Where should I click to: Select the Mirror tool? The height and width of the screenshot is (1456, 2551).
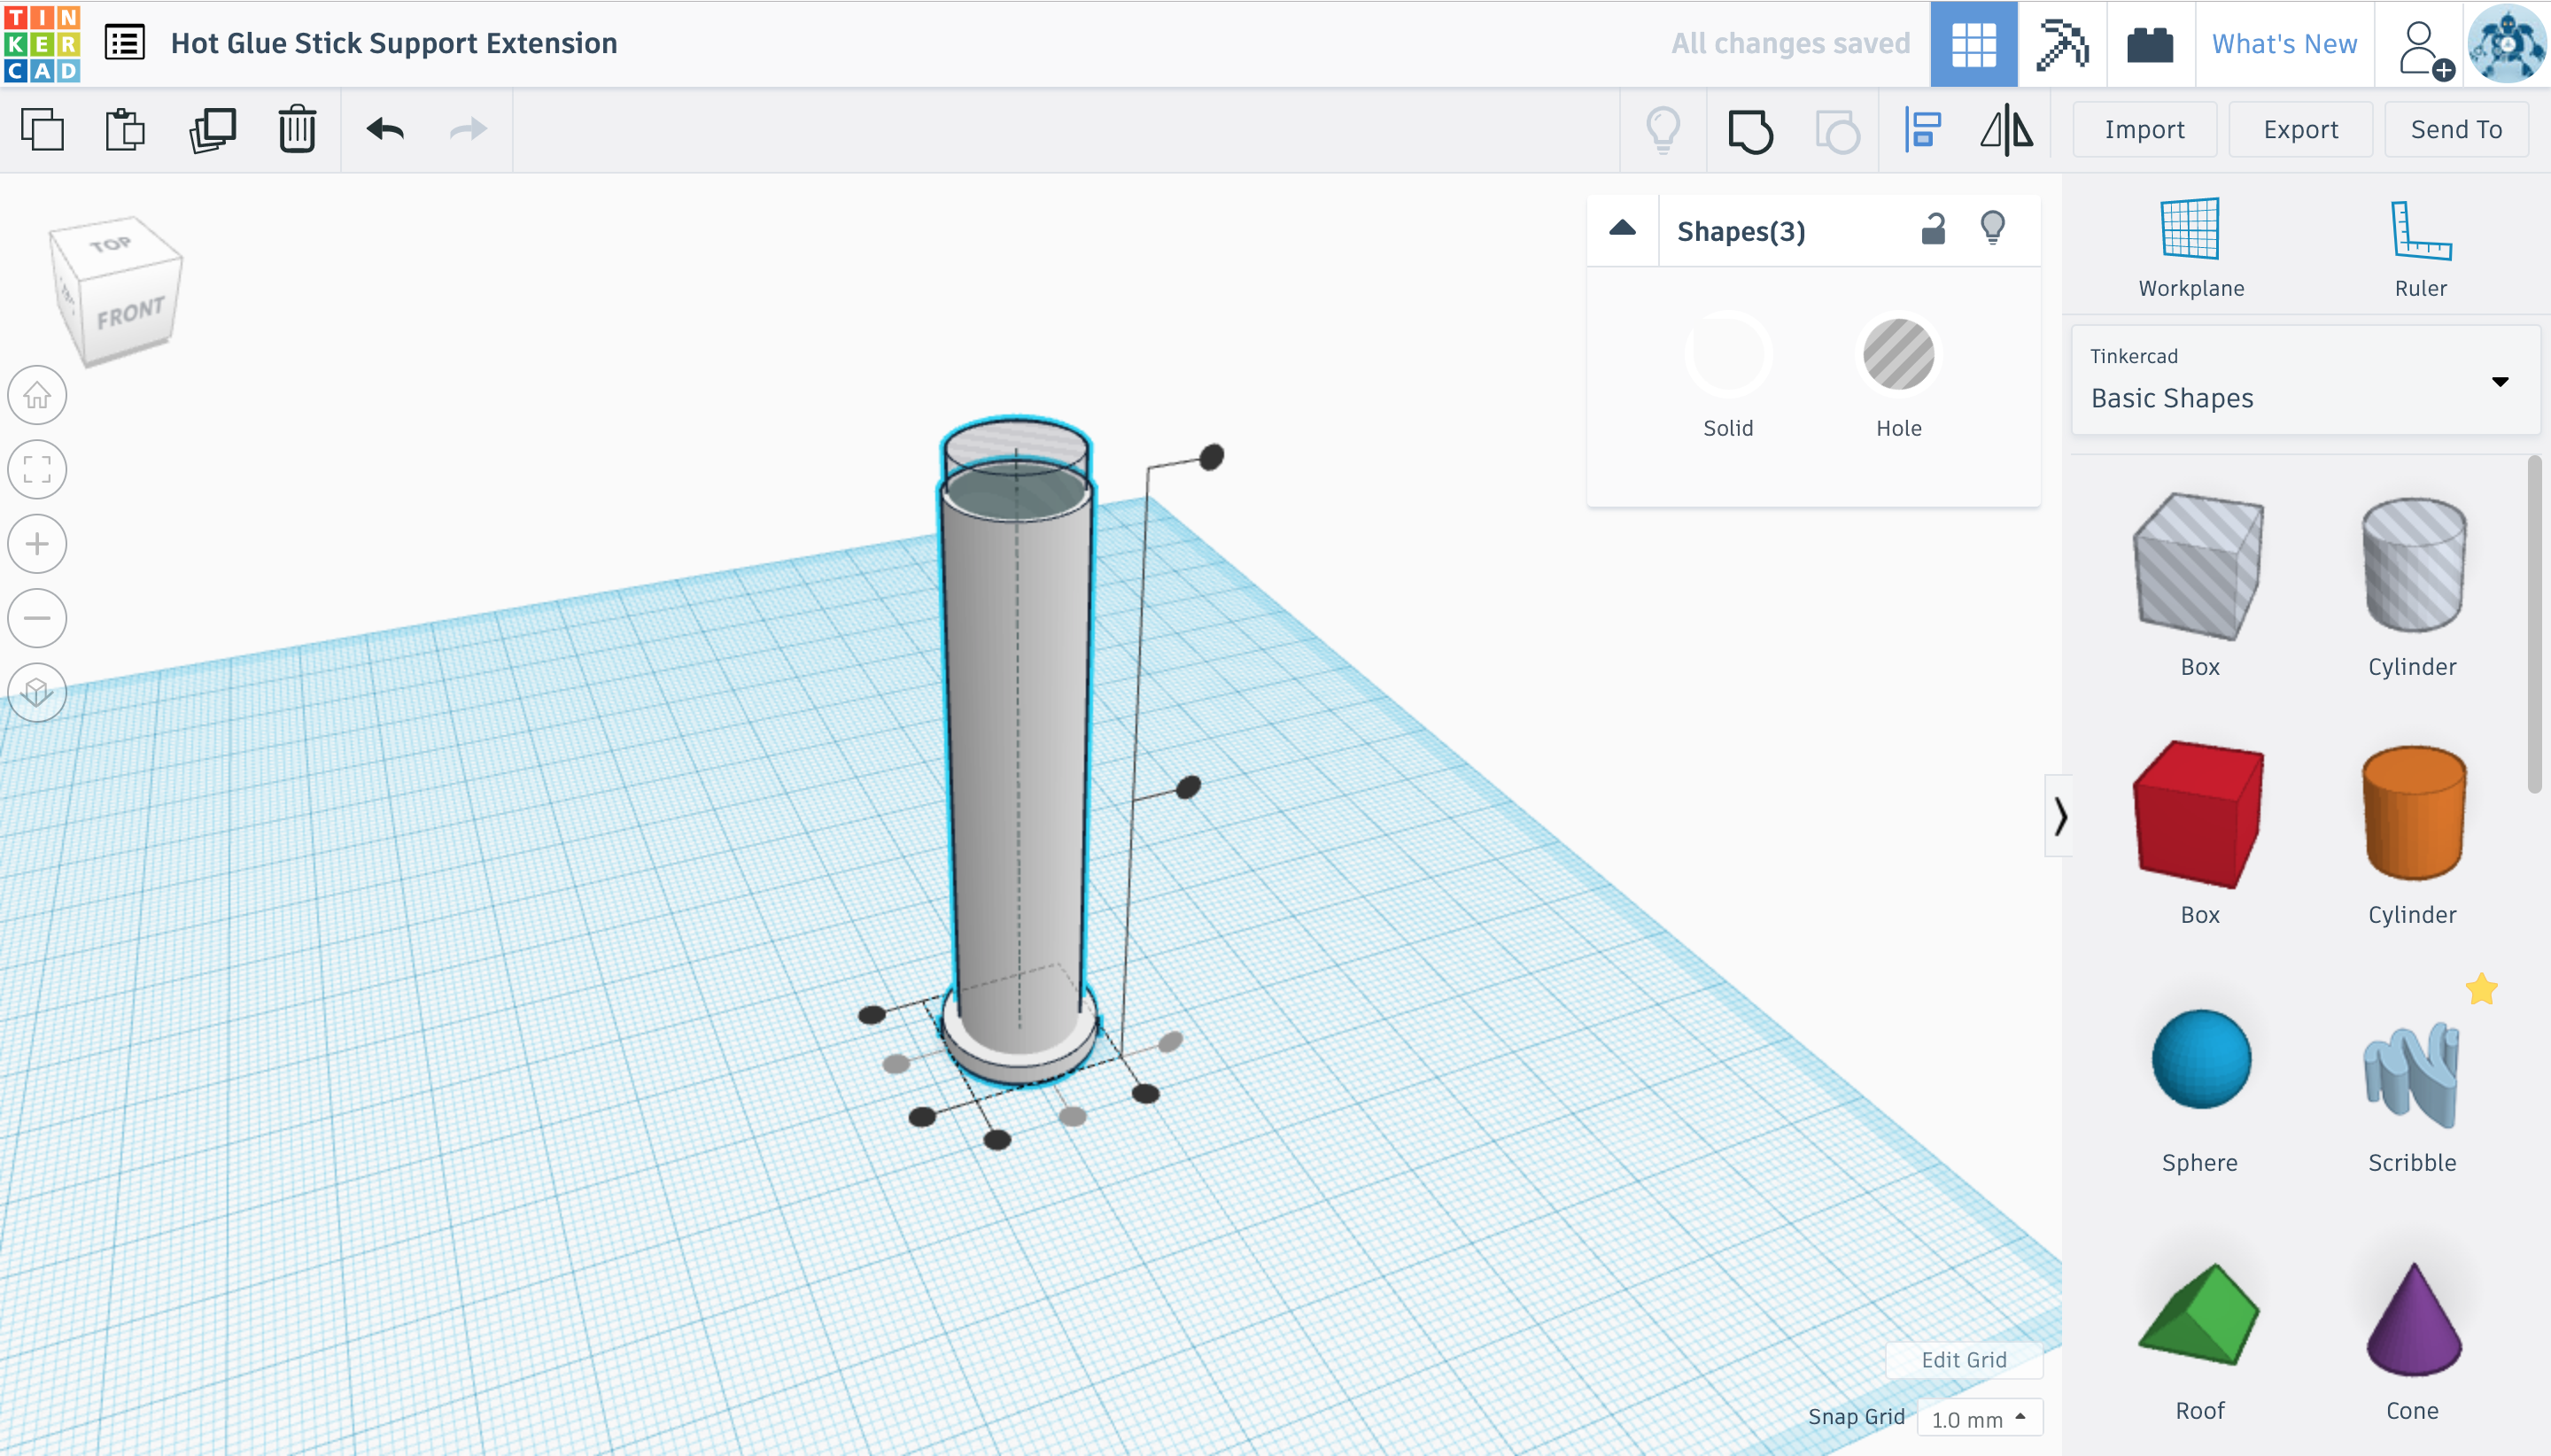pyautogui.click(x=2006, y=131)
